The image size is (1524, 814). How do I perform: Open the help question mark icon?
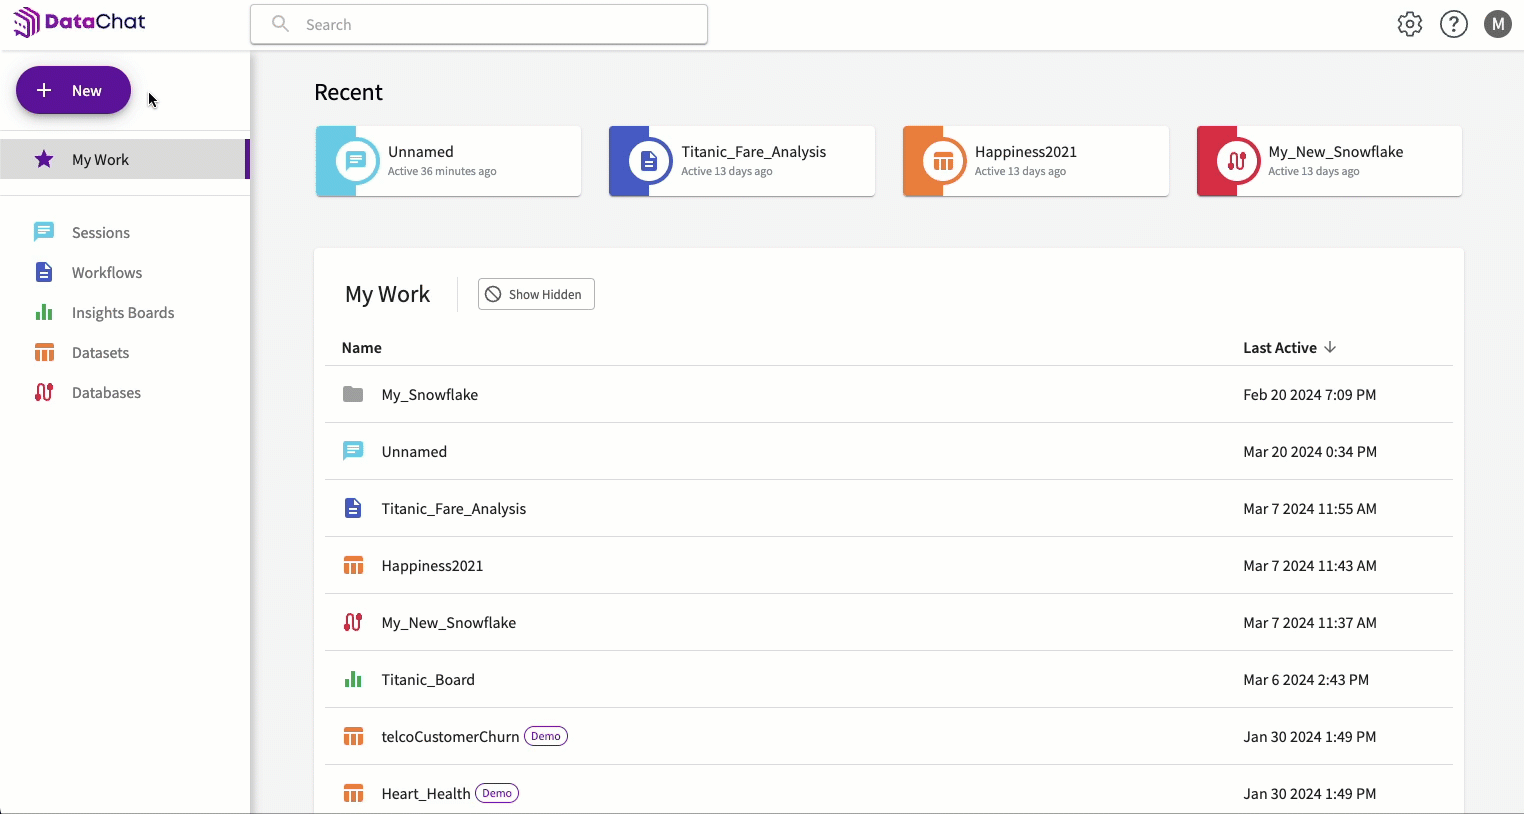coord(1454,24)
